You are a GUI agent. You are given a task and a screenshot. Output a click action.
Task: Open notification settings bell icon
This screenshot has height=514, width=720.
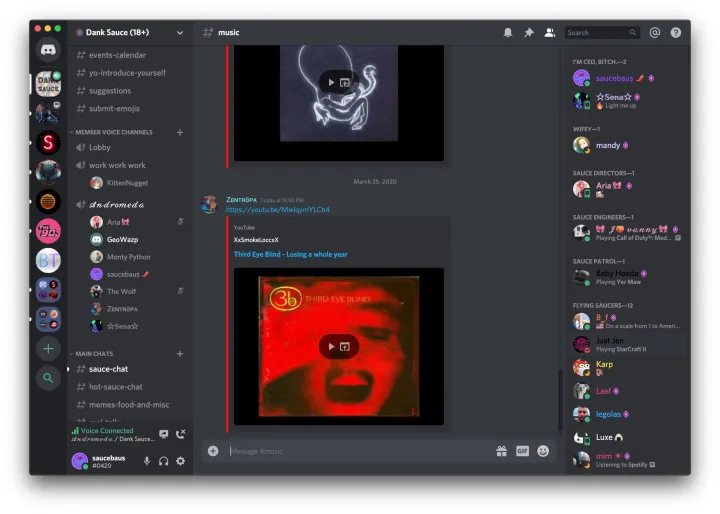[508, 33]
